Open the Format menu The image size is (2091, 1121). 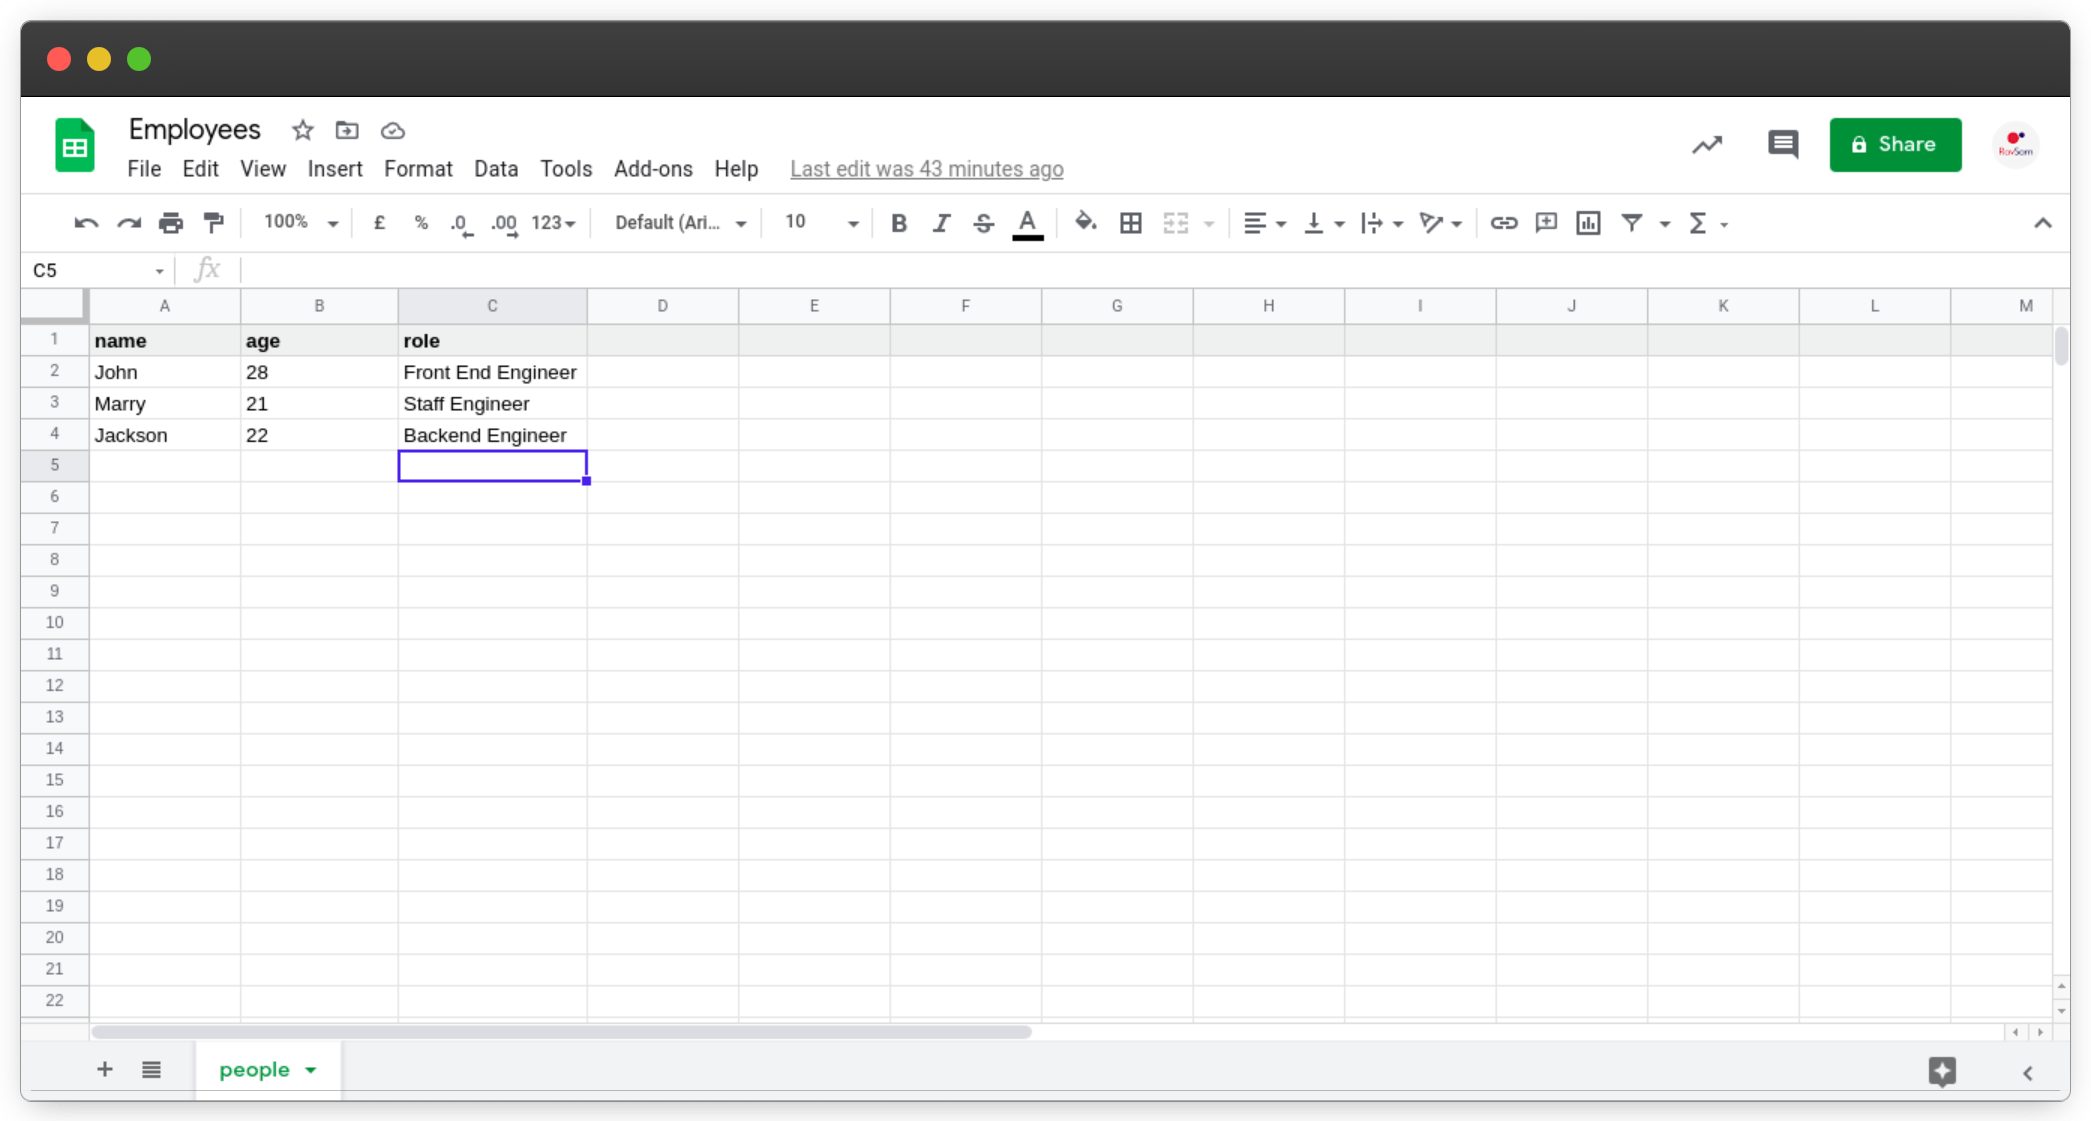[x=416, y=169]
